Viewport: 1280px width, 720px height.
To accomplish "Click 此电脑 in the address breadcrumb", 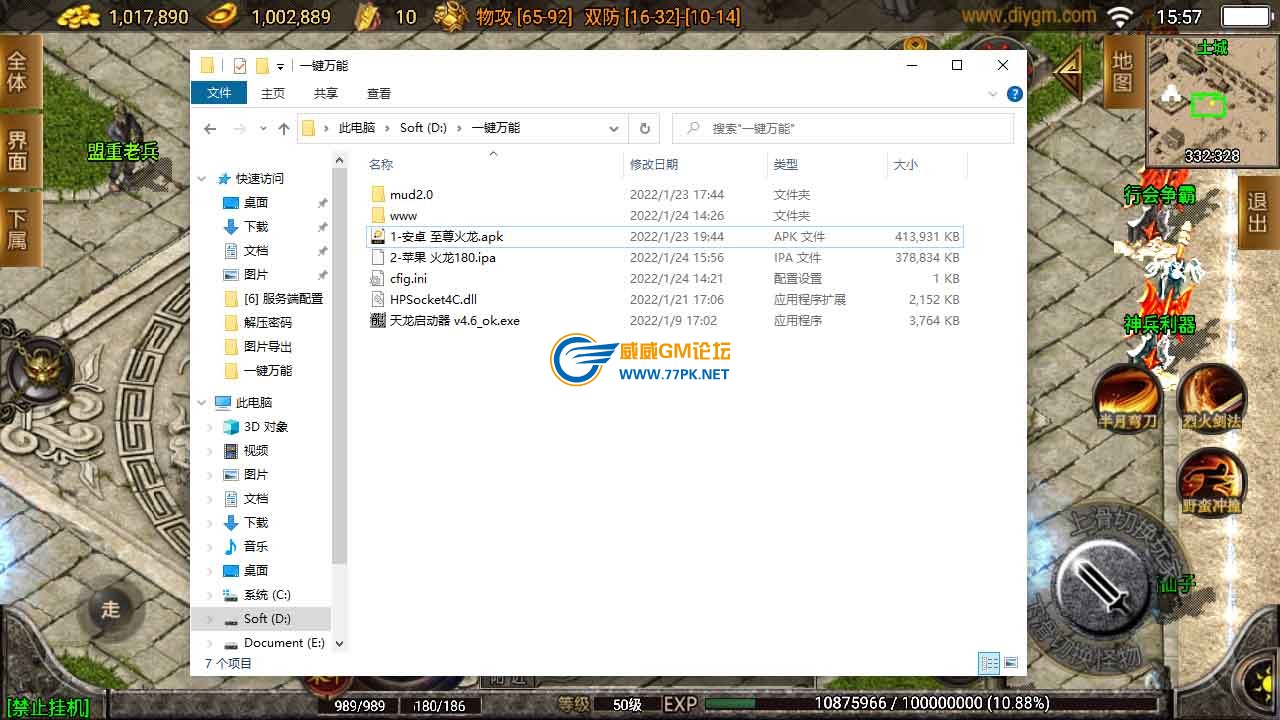I will [x=357, y=128].
